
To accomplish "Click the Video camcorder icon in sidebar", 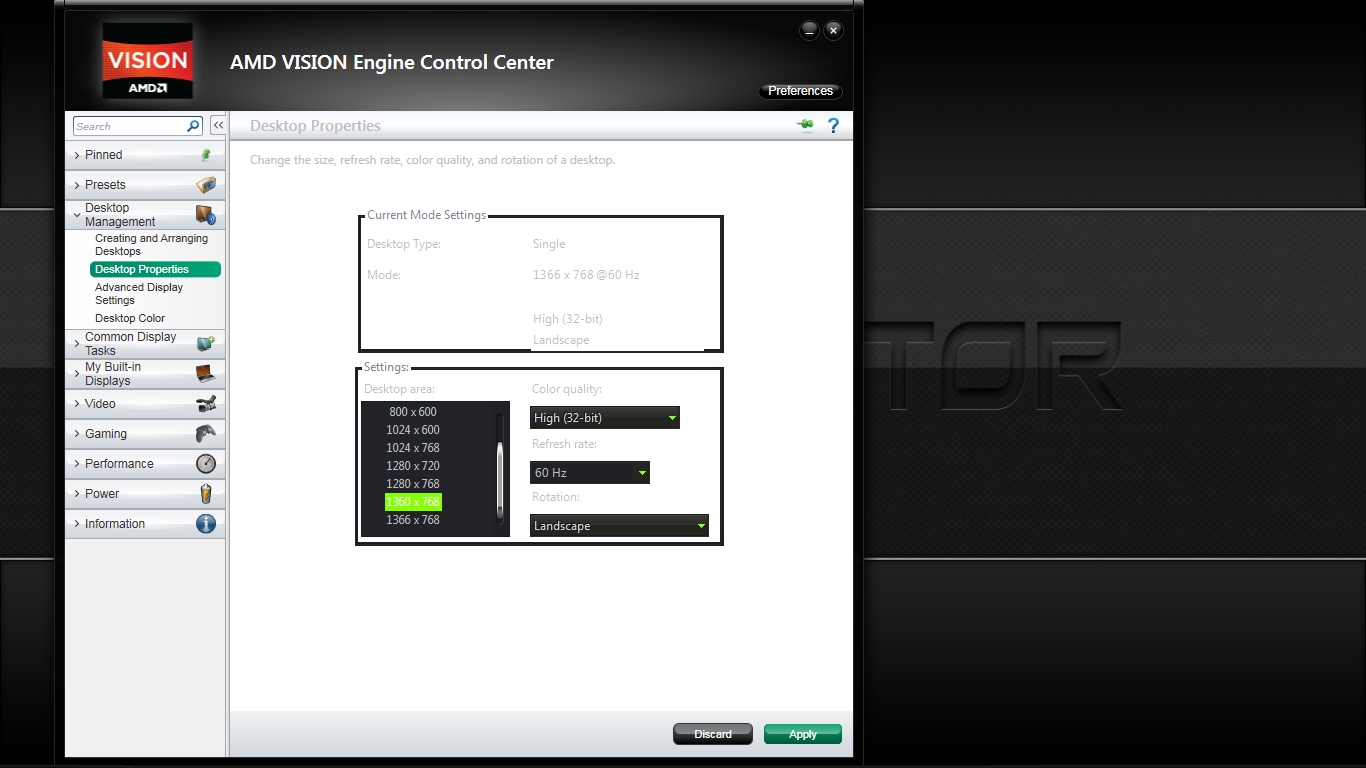I will pos(207,404).
